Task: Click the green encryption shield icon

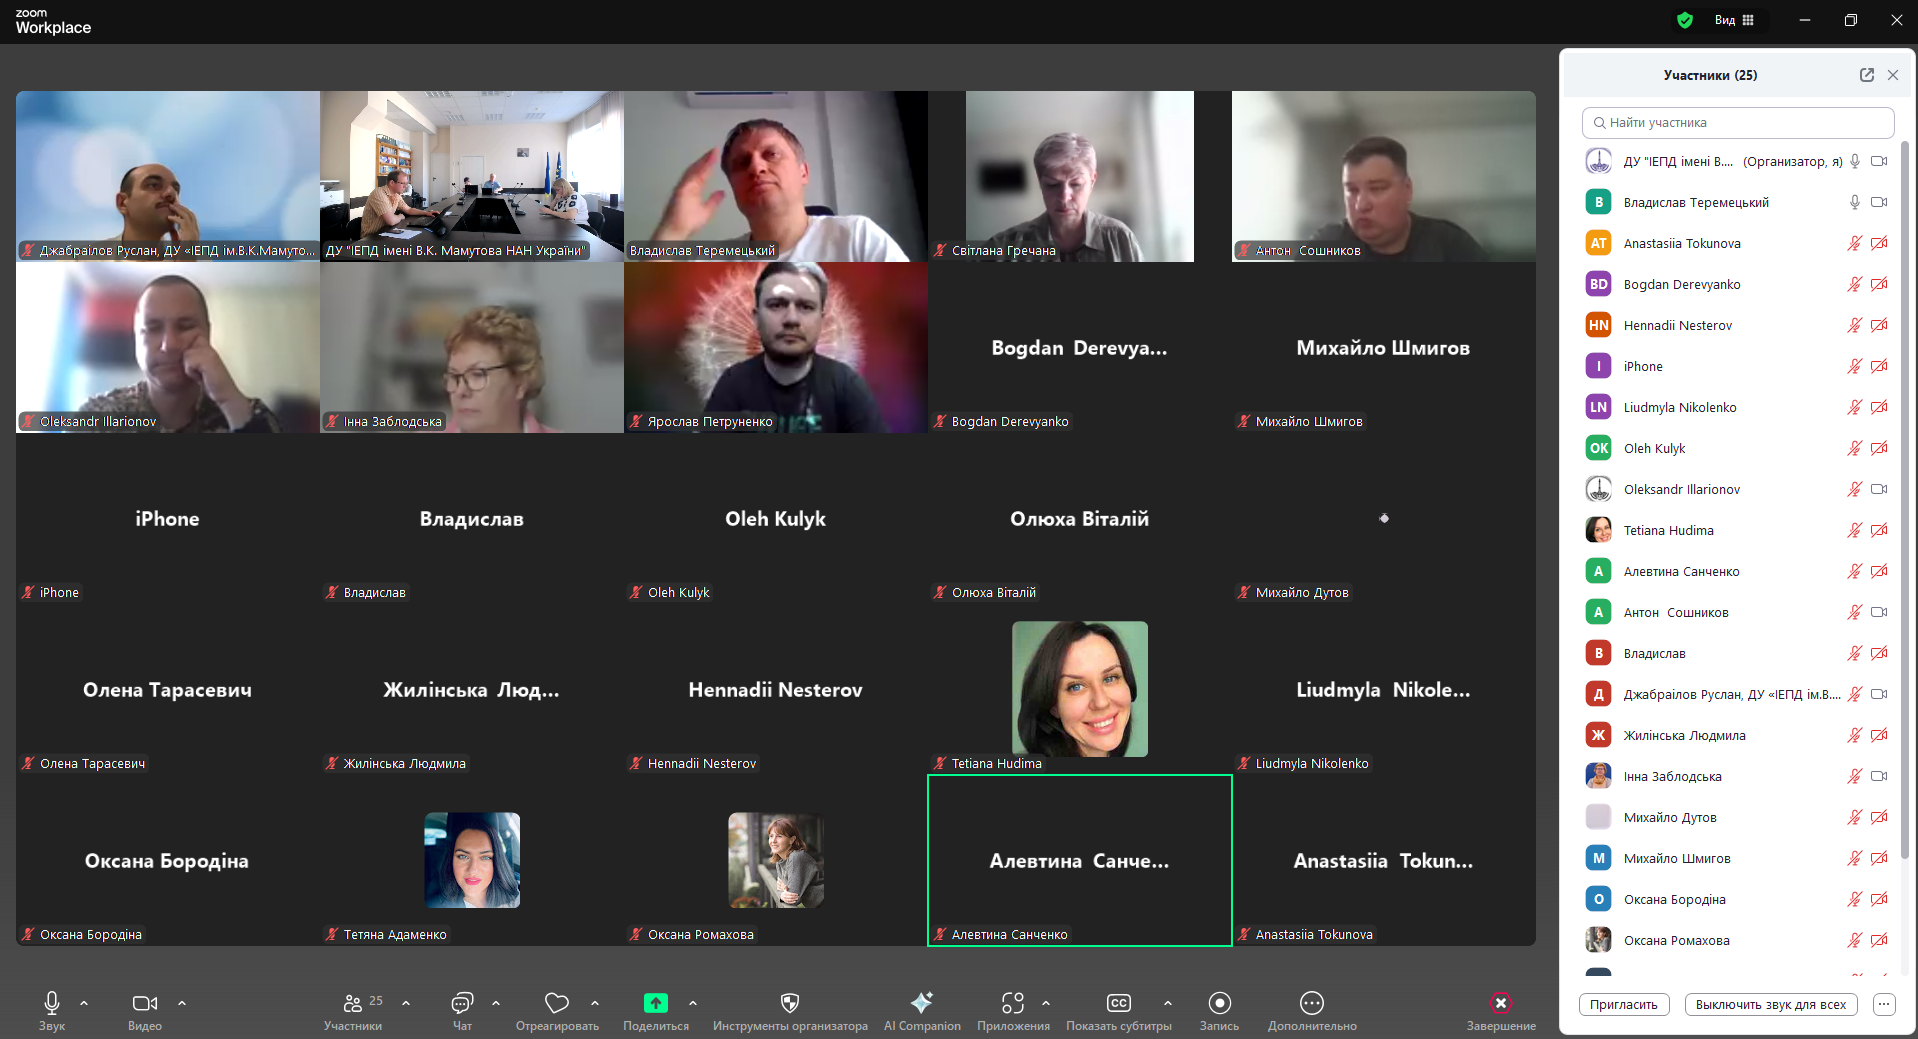Action: 1685,20
